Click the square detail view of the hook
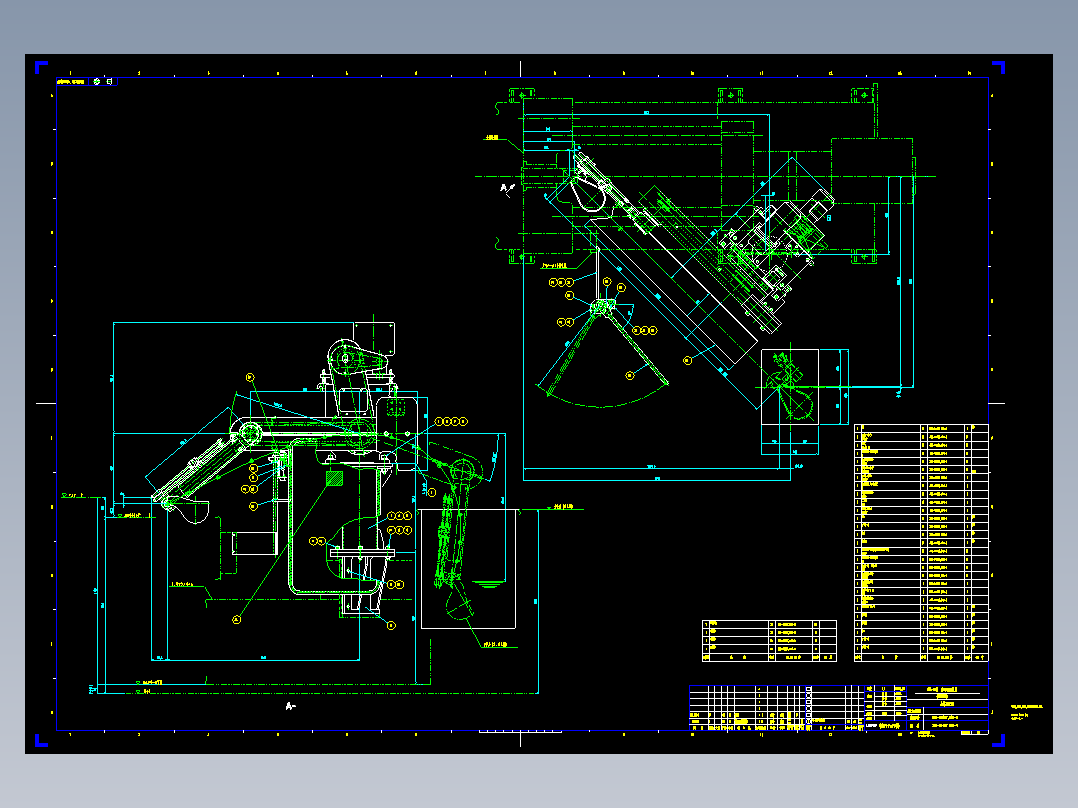This screenshot has height=808, width=1078. (790, 388)
